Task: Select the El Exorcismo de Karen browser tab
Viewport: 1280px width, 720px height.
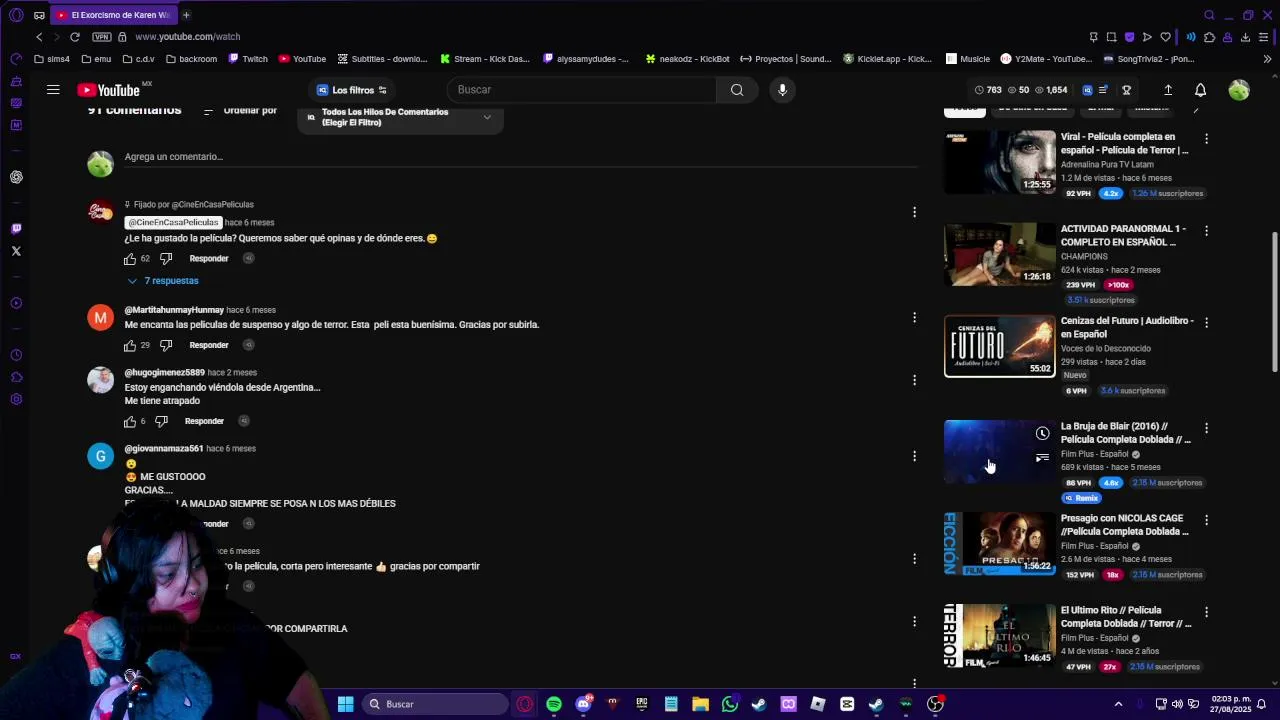Action: point(113,15)
